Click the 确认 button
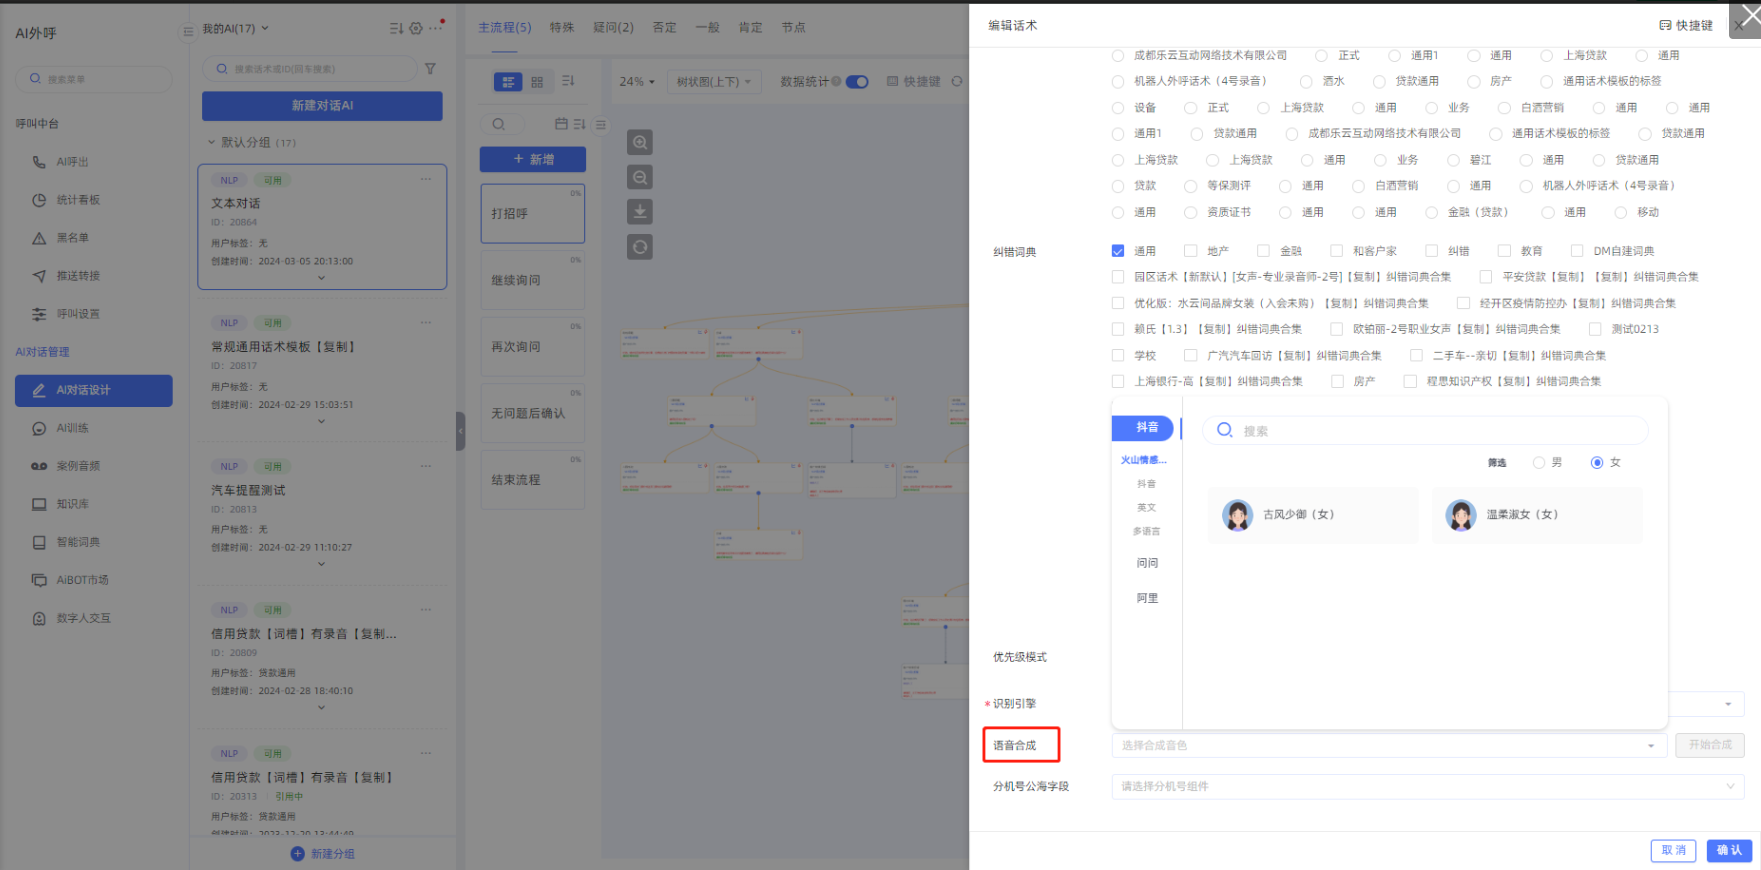 pos(1729,850)
